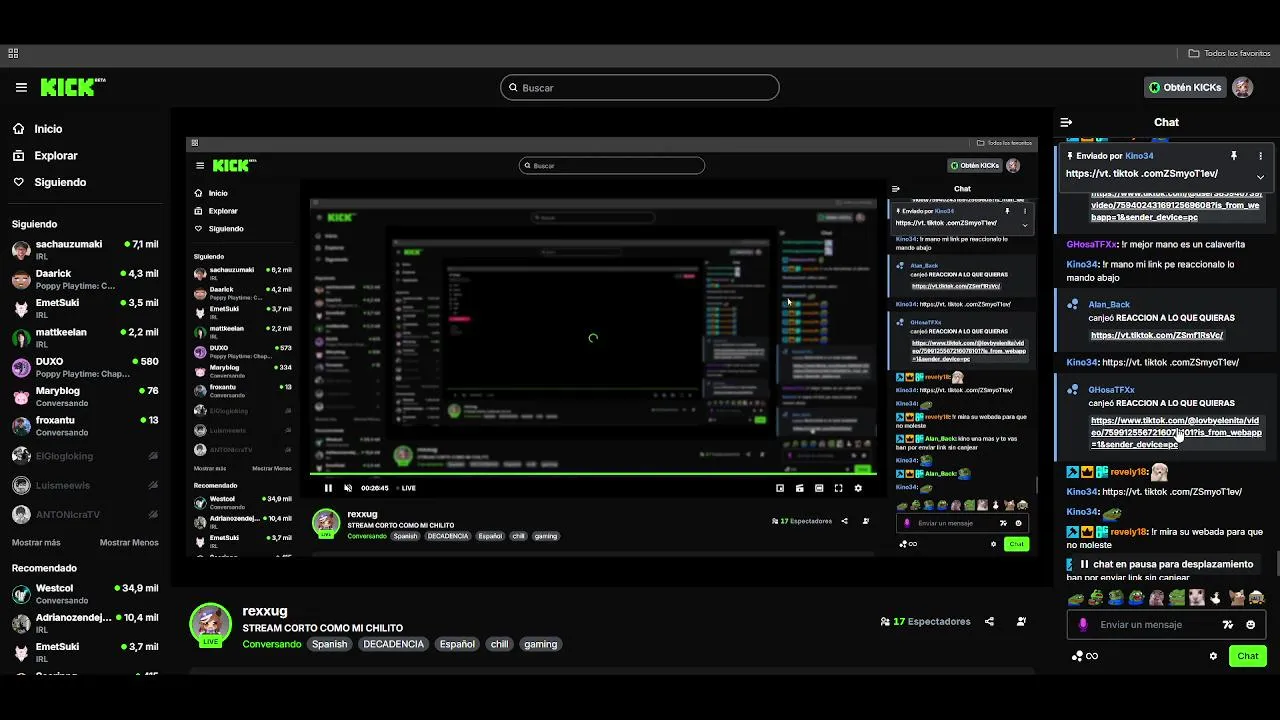Click the follow user icon beside share
Image resolution: width=1280 pixels, height=720 pixels.
[x=1021, y=621]
